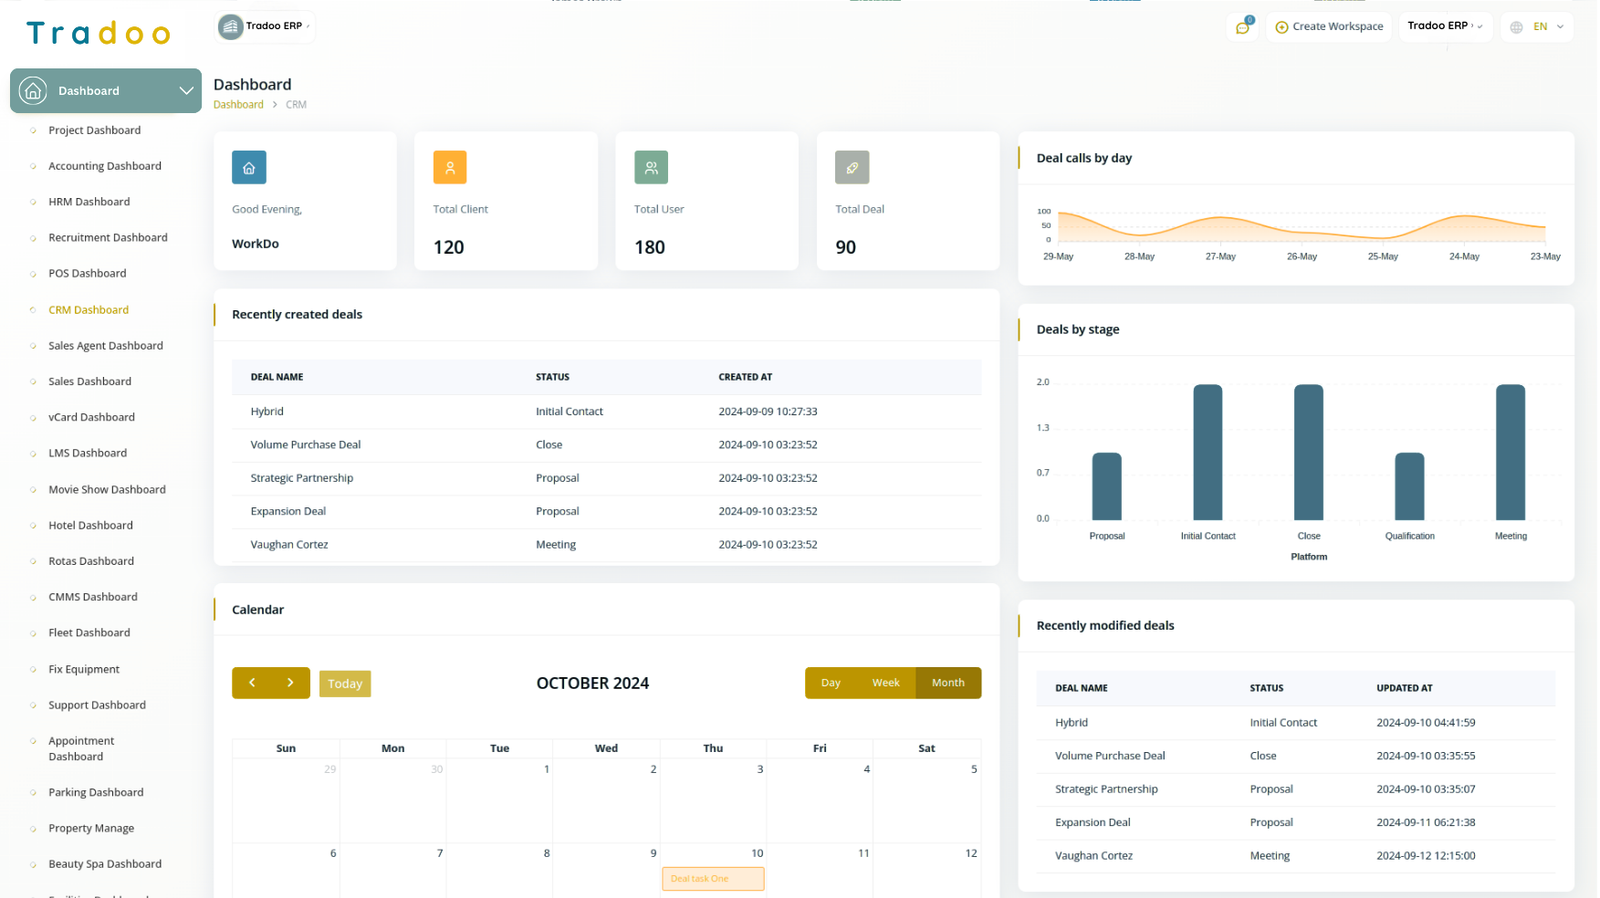This screenshot has width=1600, height=898.
Task: Click the Total Deal rocket icon
Action: point(852,168)
